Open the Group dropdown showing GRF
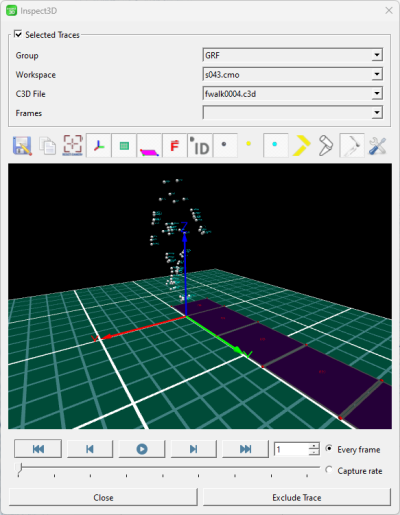 tap(293, 55)
